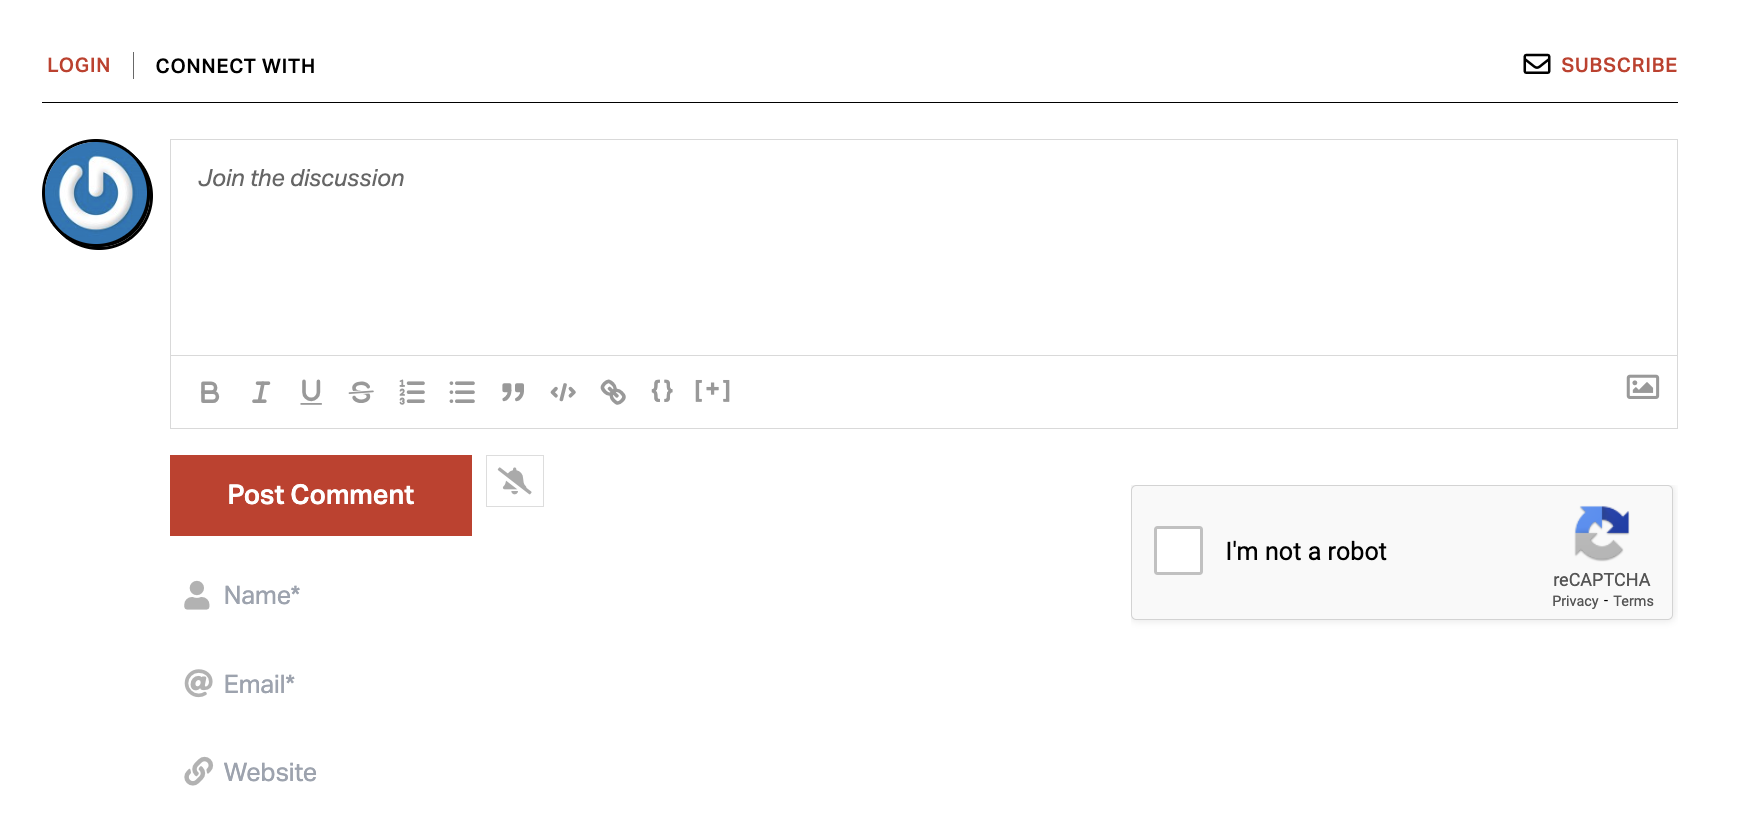Subscribe via the SUBSCRIBE envelope link
The image size is (1738, 836).
click(1600, 65)
